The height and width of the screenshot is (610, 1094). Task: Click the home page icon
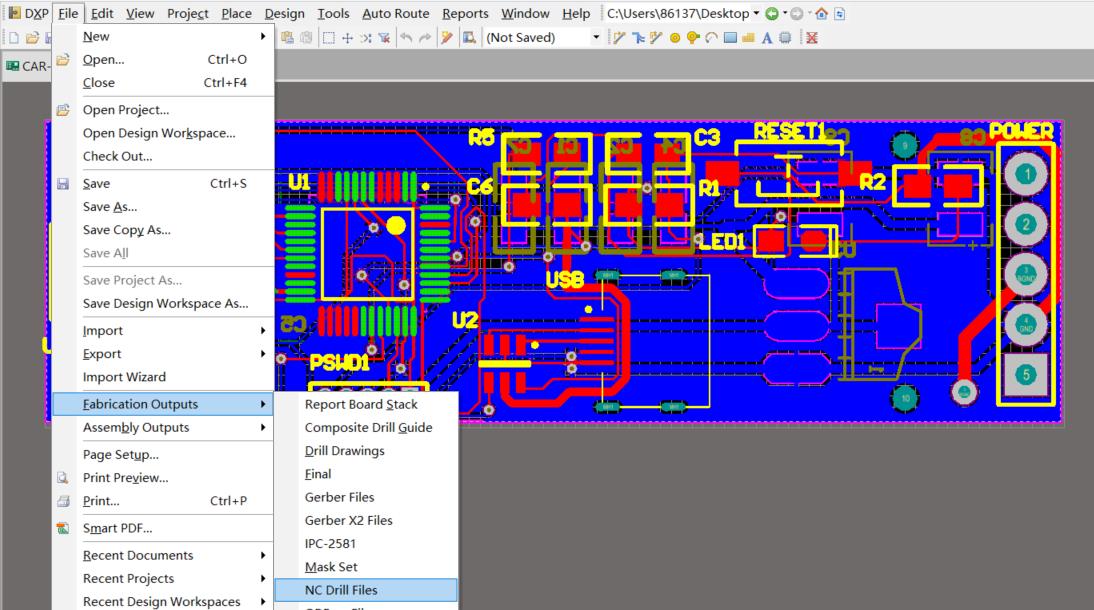pos(821,13)
